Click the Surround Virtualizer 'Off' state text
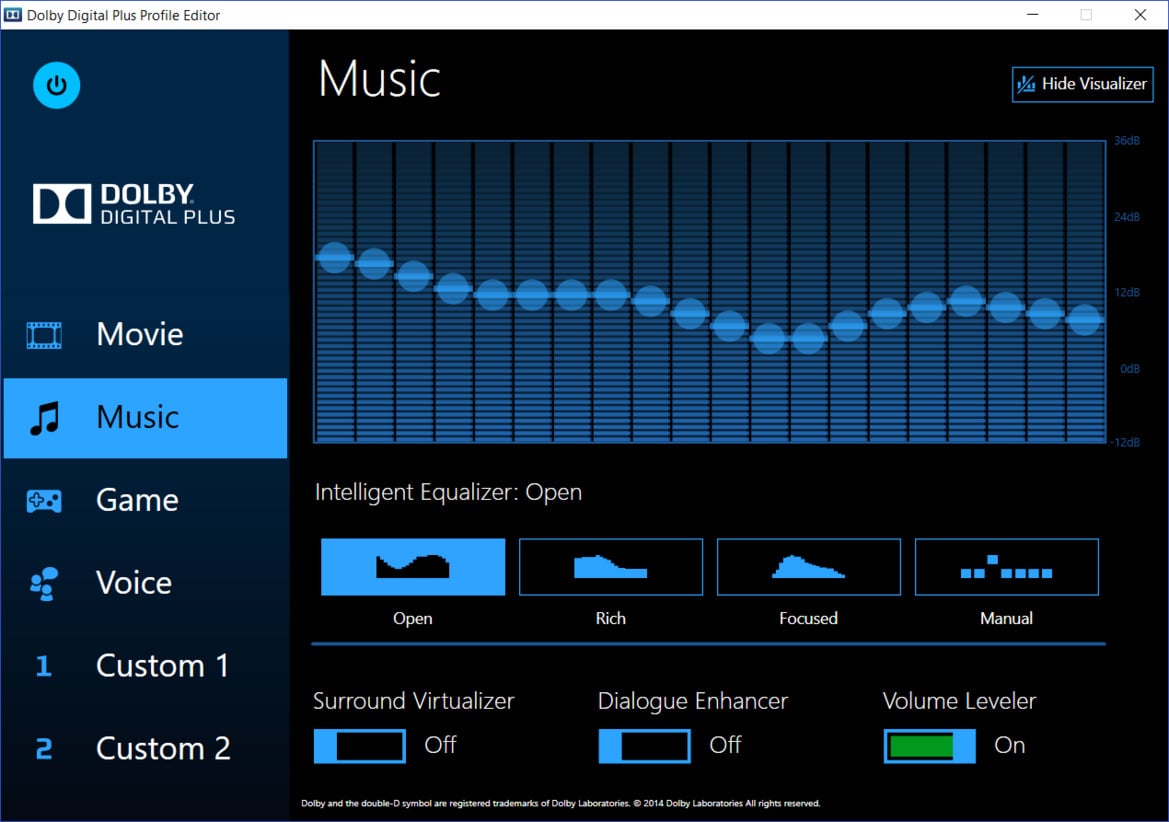The height and width of the screenshot is (822, 1169). click(x=440, y=745)
